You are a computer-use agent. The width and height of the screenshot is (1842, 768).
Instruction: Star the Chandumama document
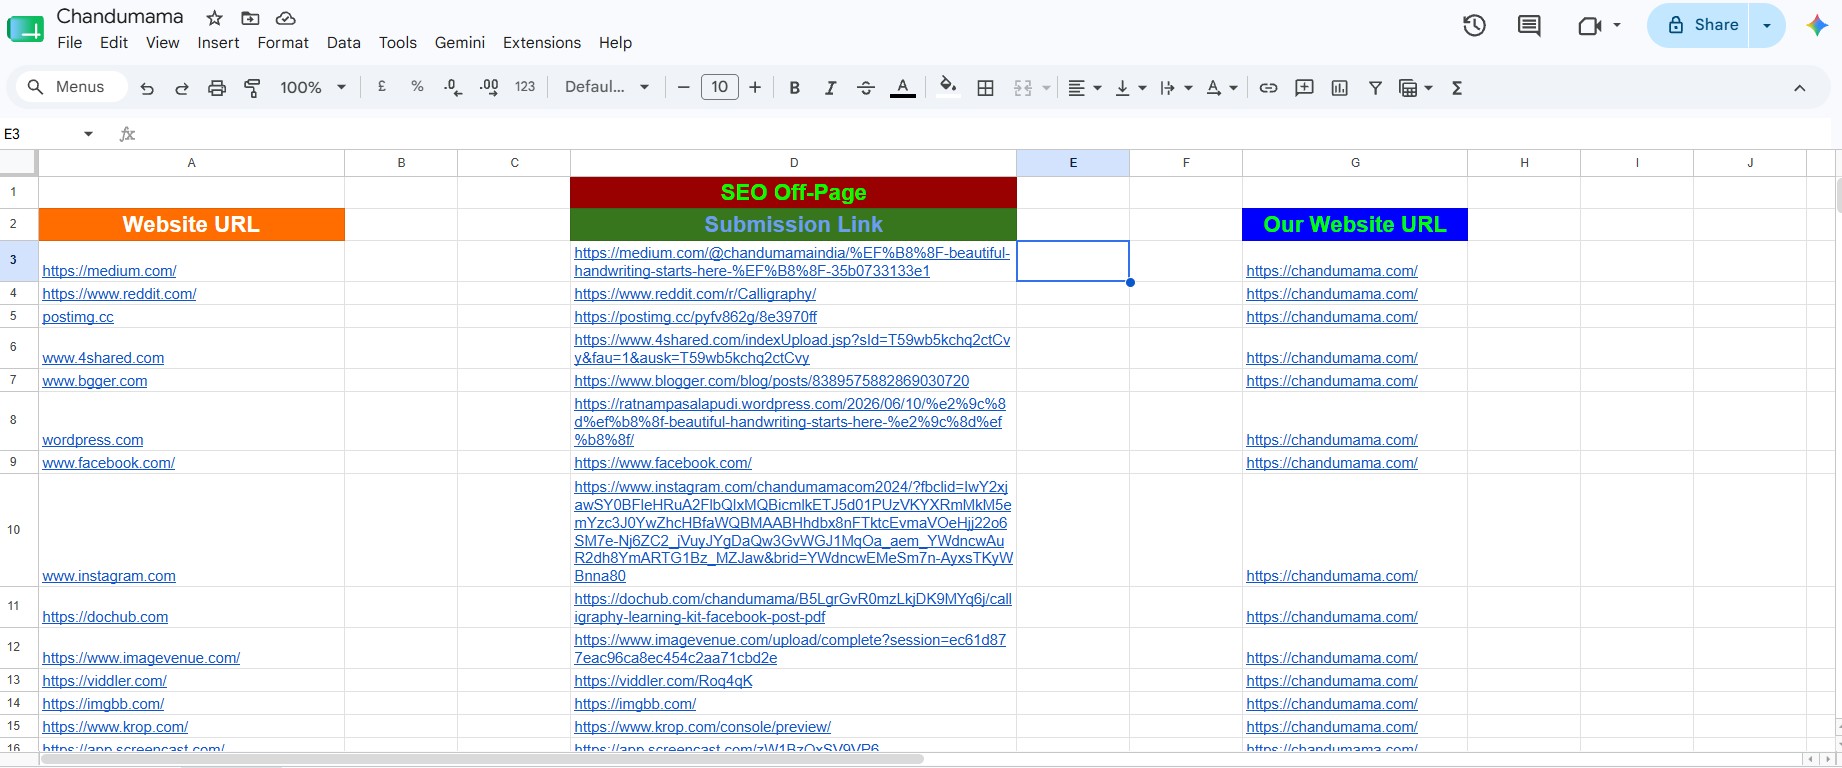tap(214, 18)
